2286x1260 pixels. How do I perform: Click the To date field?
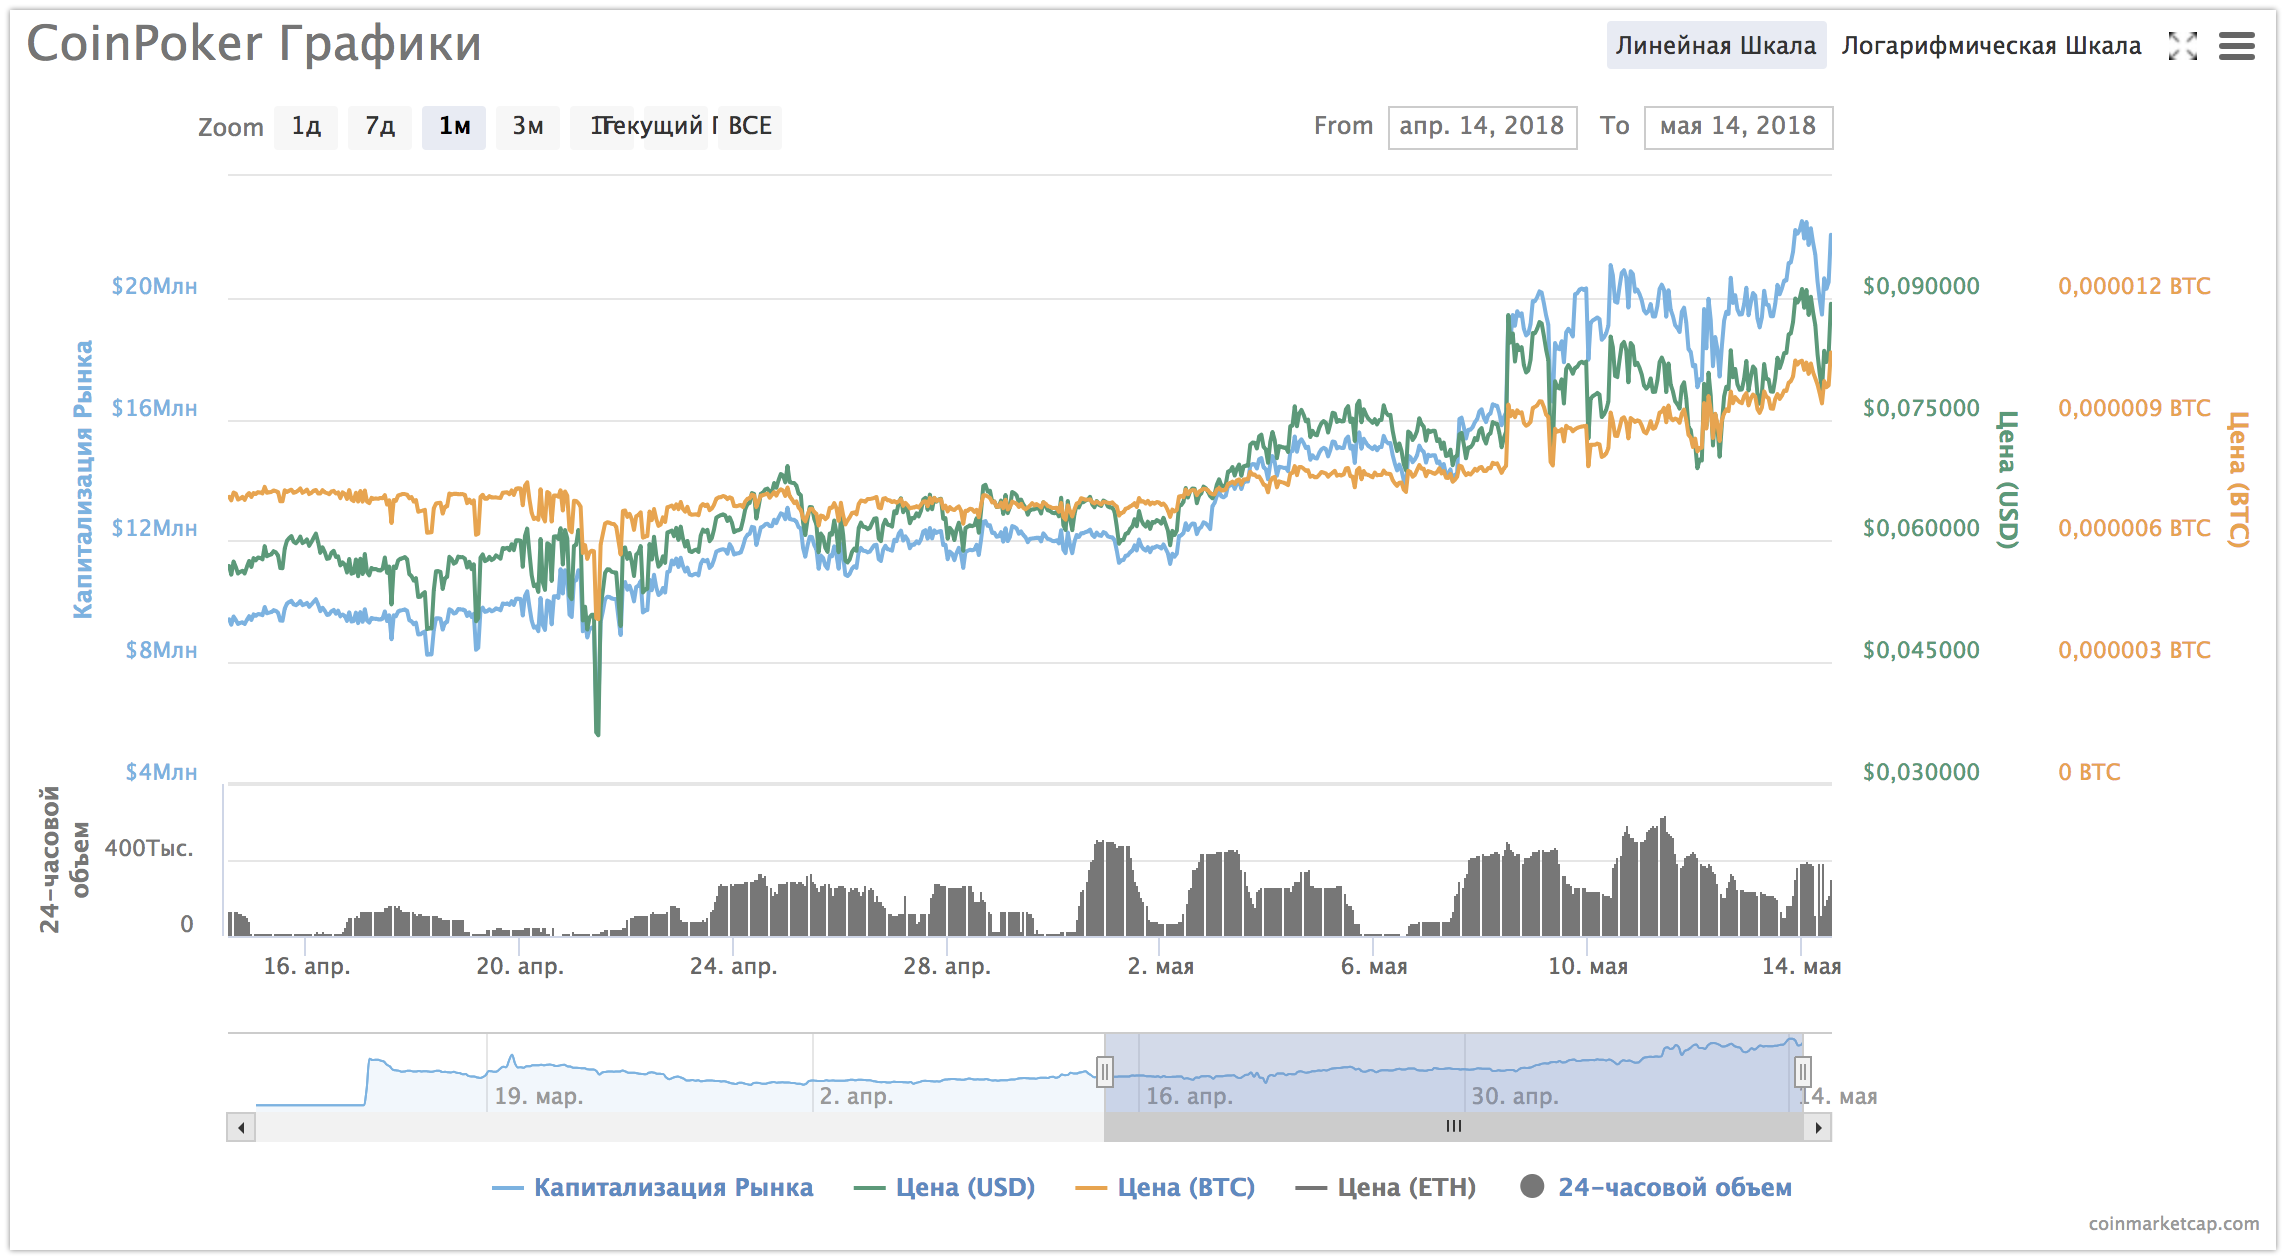point(1738,127)
